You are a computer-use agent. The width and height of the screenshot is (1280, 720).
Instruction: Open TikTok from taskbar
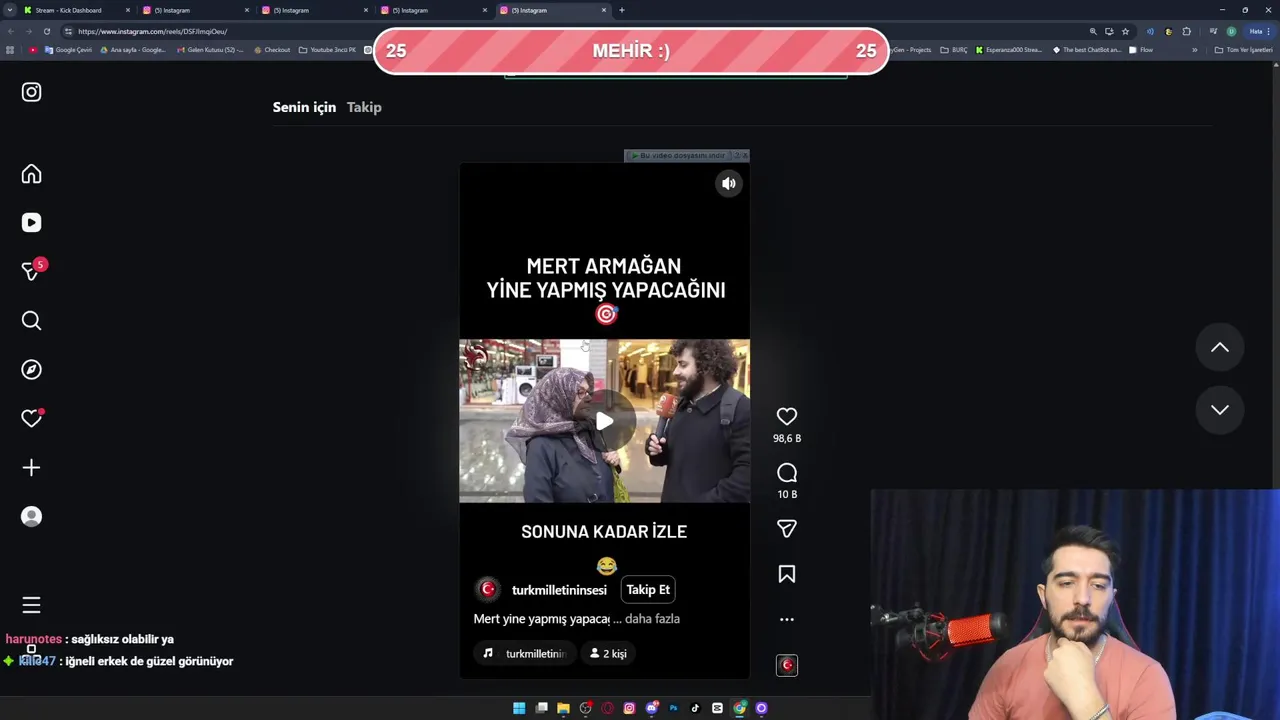pyautogui.click(x=695, y=708)
